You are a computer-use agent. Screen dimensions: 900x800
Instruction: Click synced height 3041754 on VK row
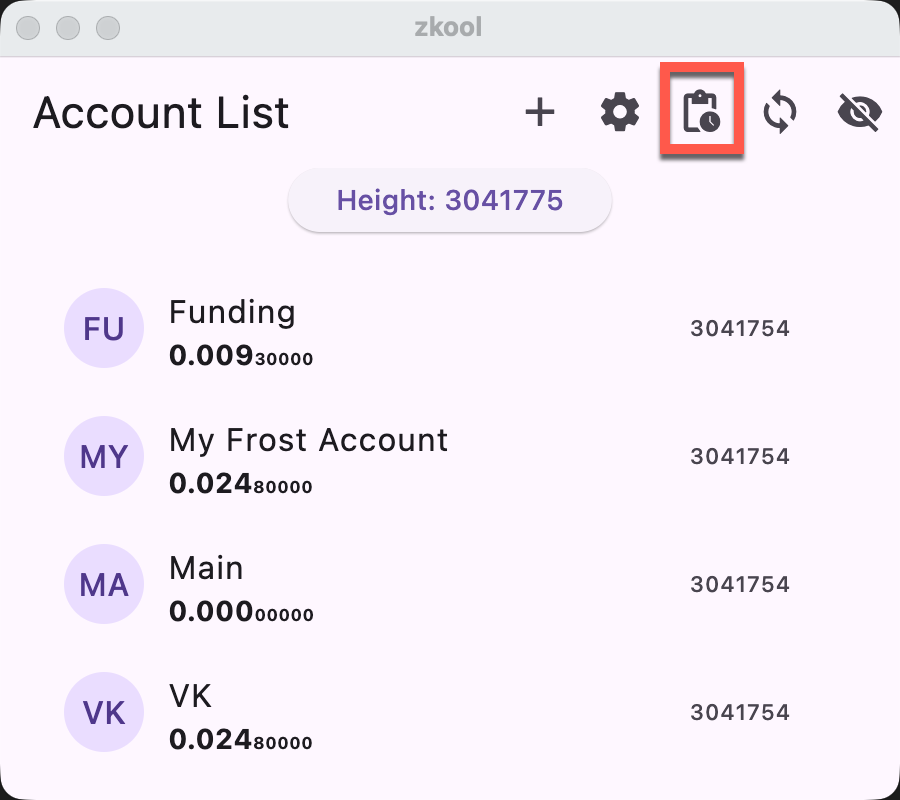[740, 713]
